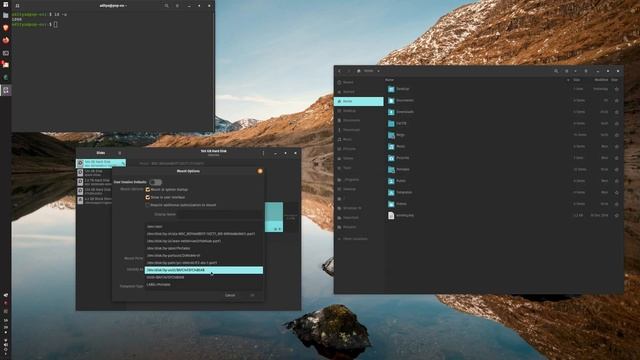Click Cancel in Mount Options dialog
Screen dimensions: 640x360
[230, 295]
